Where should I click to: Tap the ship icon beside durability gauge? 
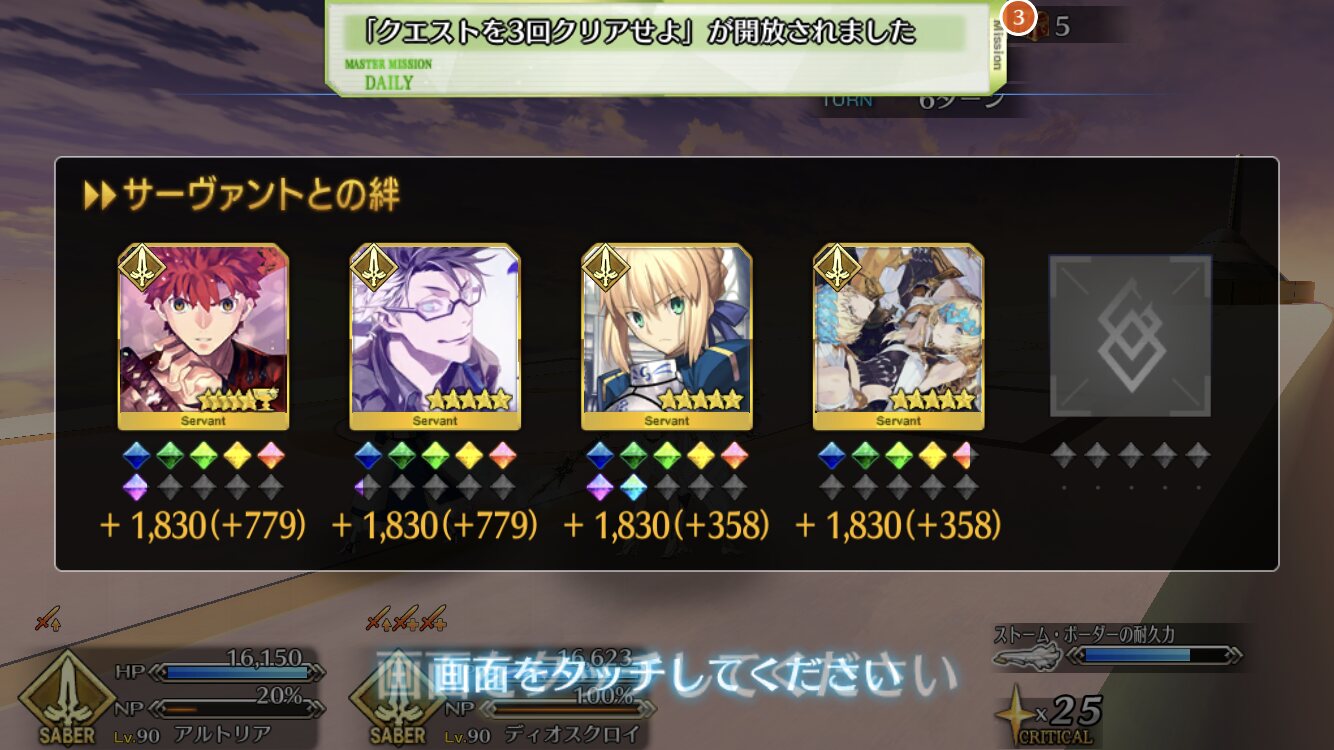click(x=1028, y=656)
